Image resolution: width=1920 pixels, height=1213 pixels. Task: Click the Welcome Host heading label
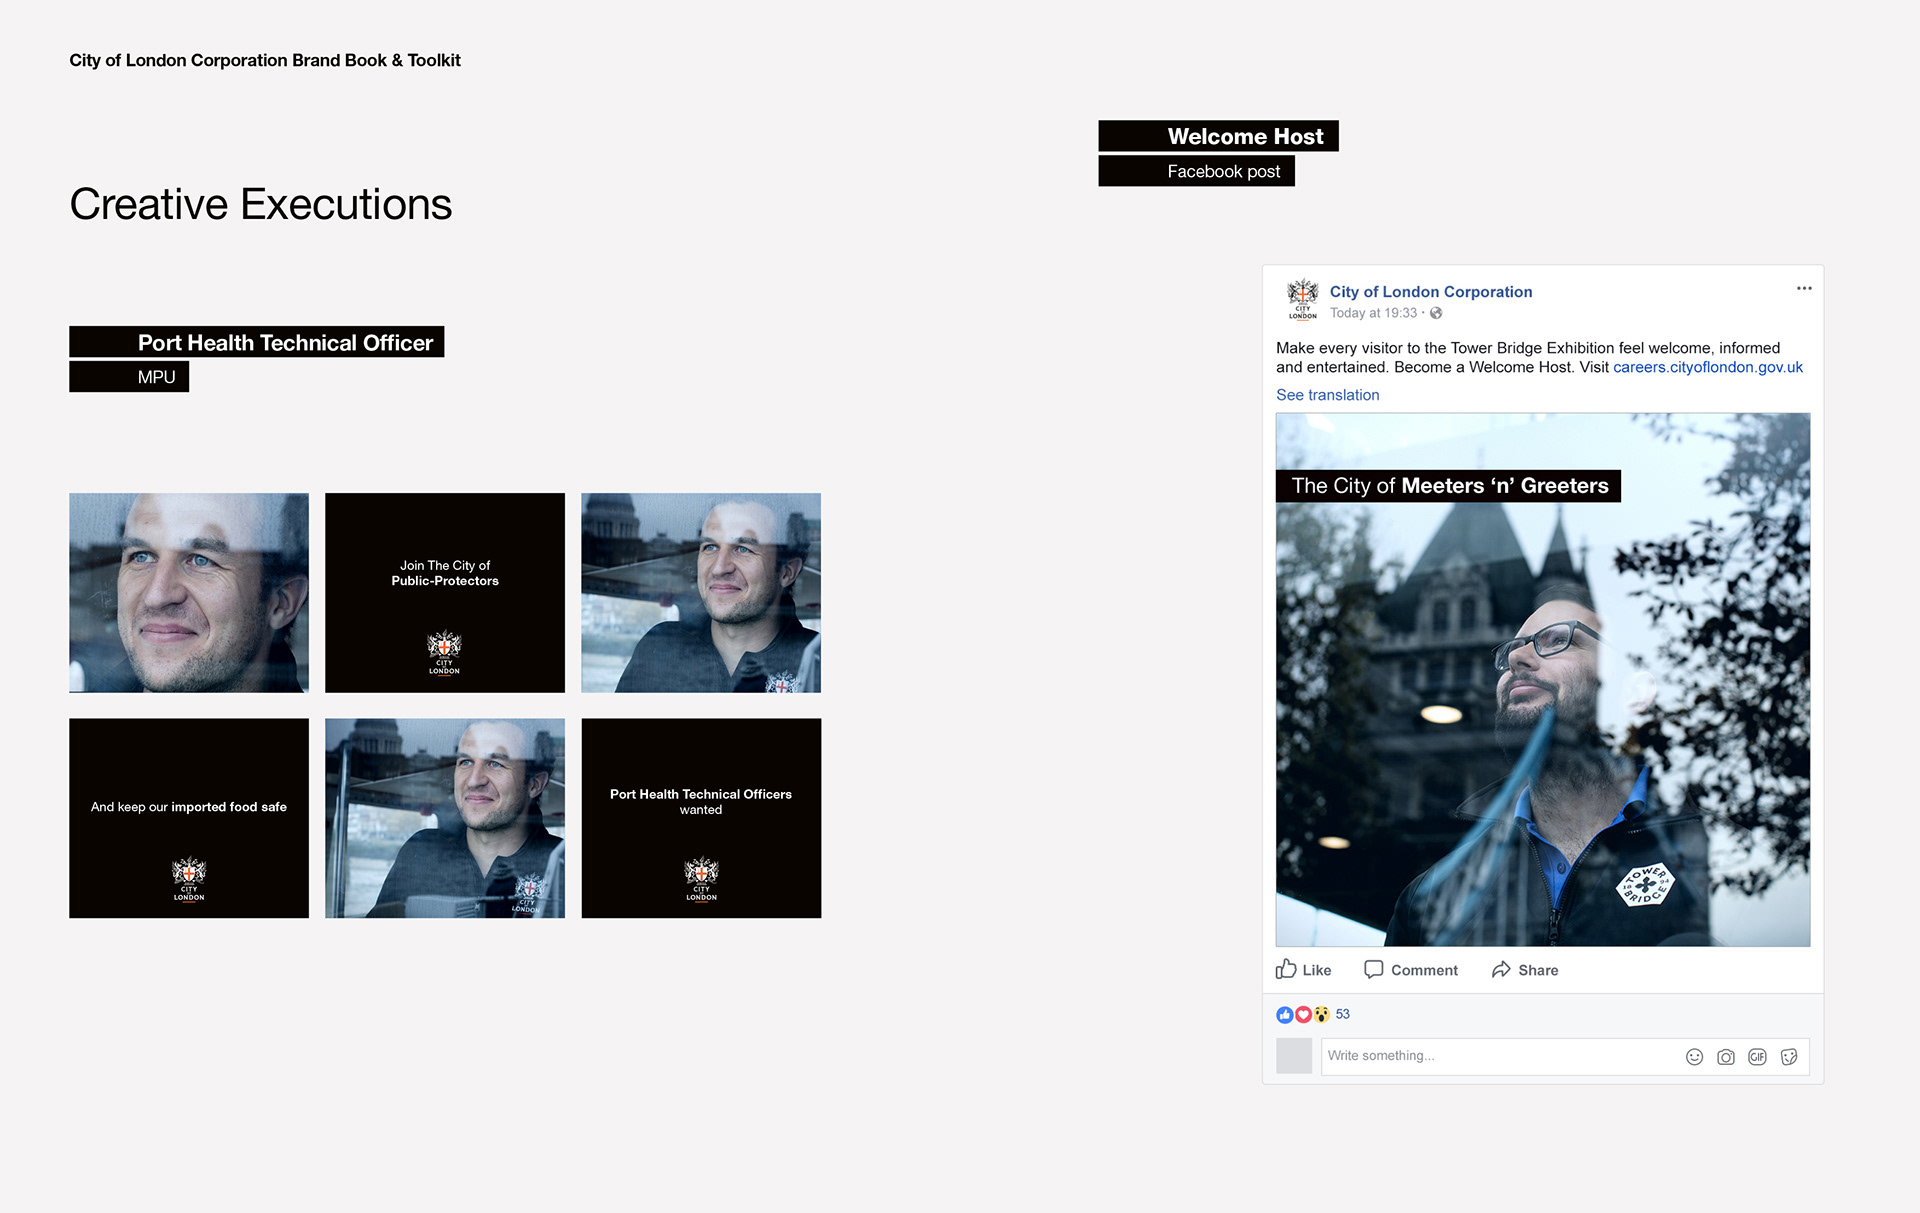[1218, 136]
